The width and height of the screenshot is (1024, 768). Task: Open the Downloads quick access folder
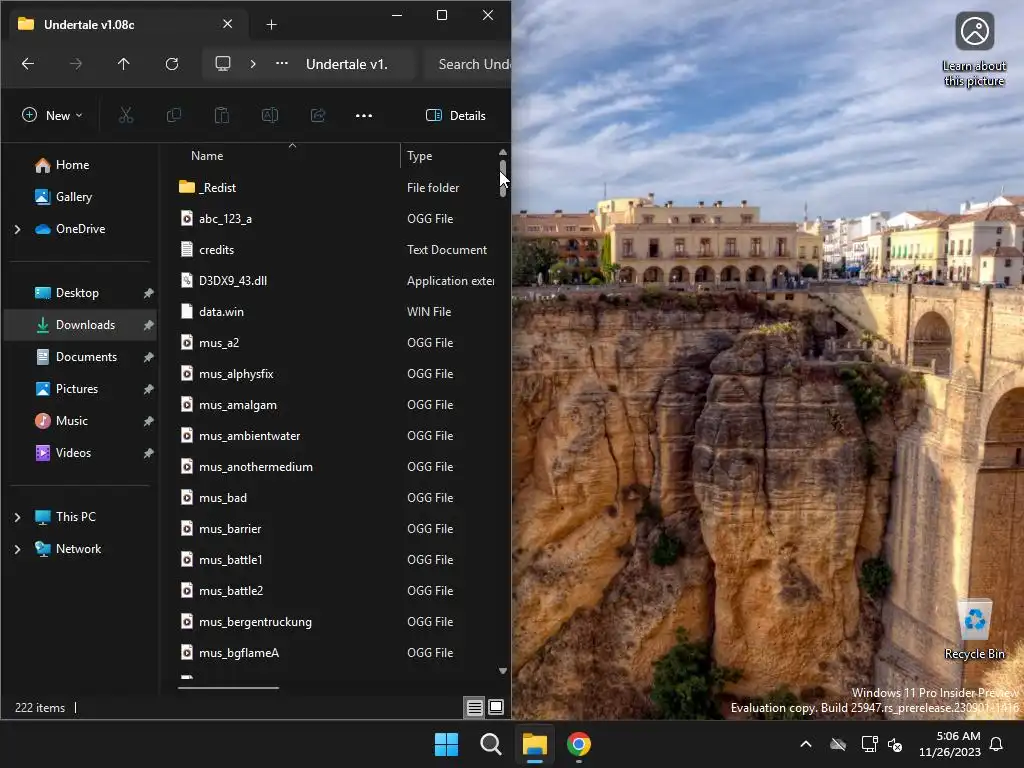pos(80,325)
